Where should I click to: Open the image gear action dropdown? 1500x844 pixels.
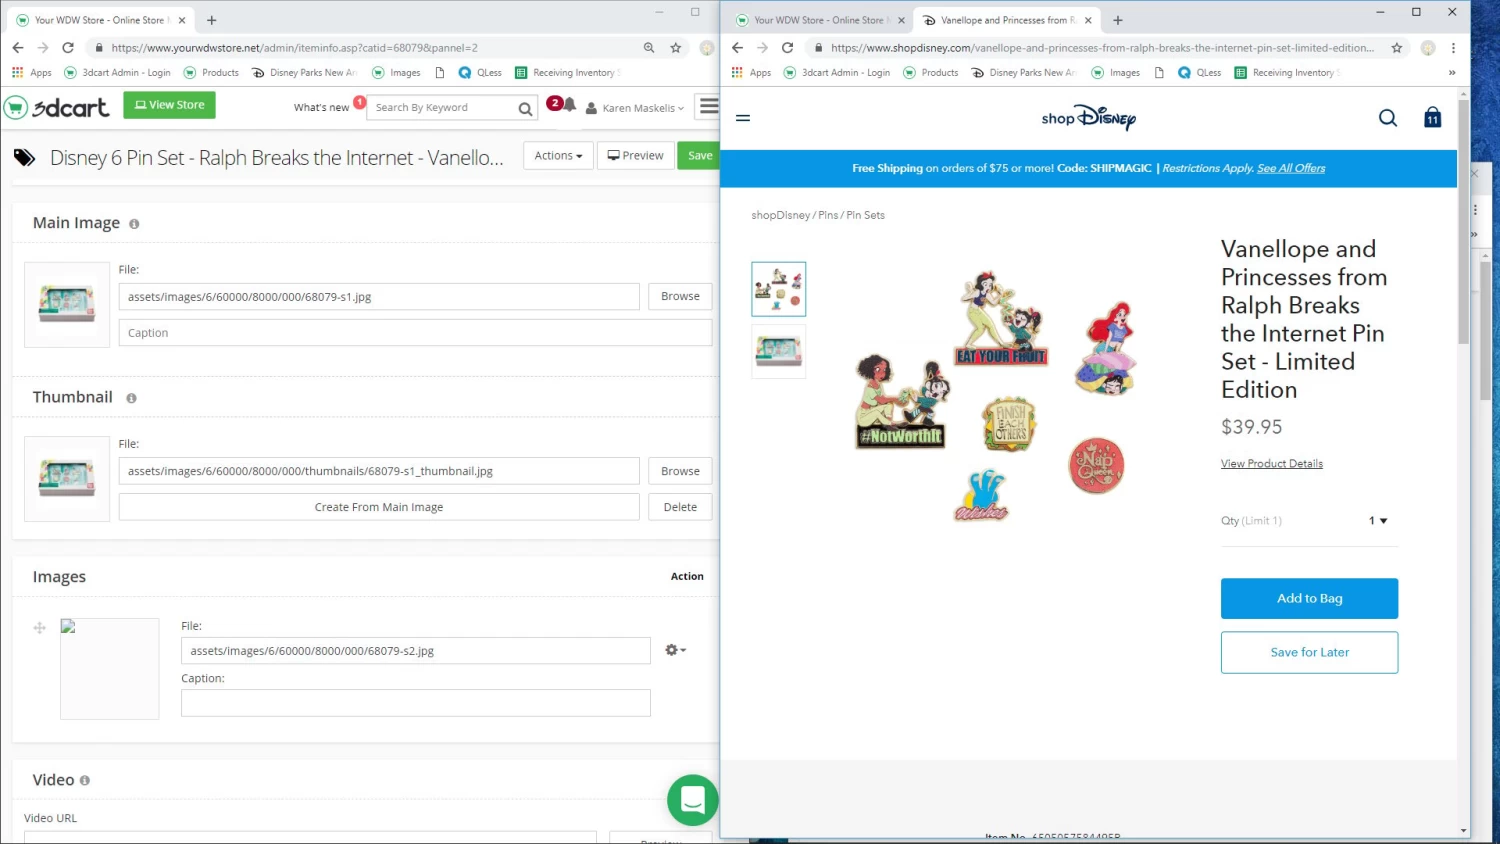coord(675,650)
